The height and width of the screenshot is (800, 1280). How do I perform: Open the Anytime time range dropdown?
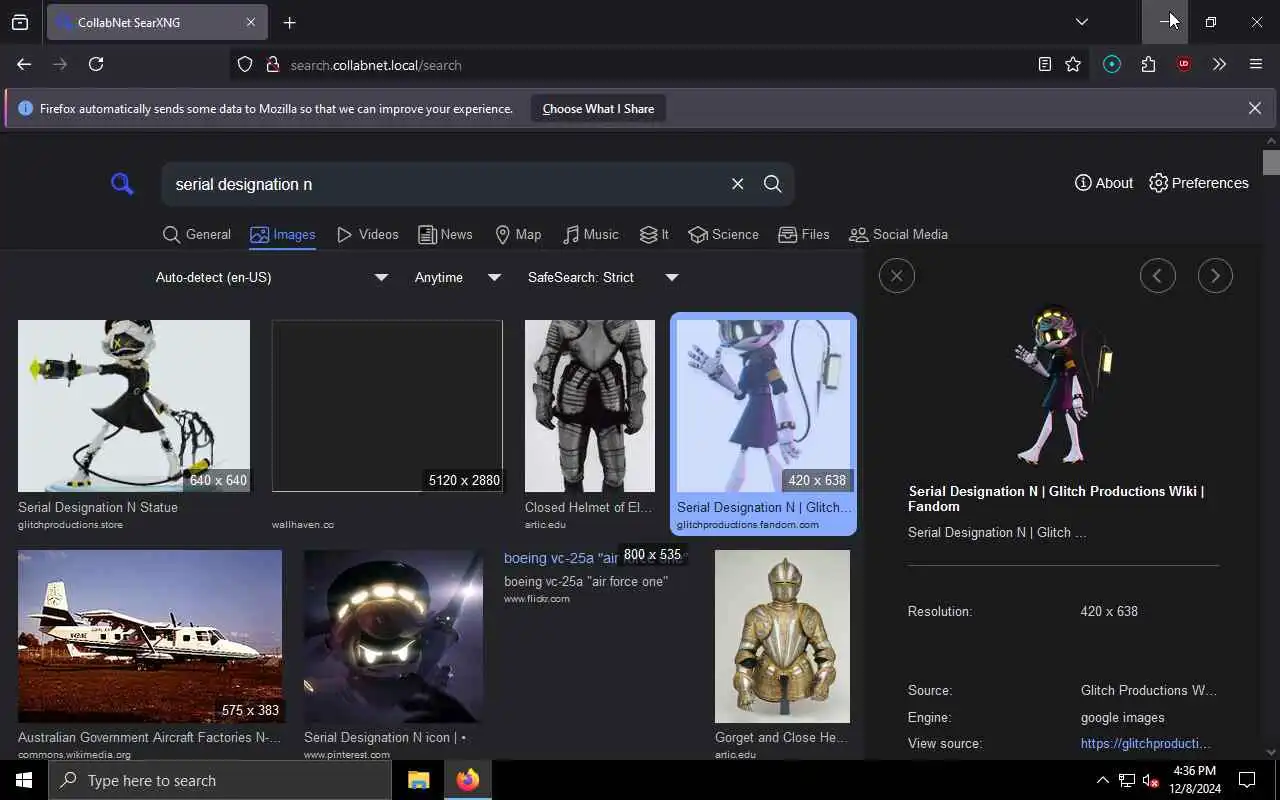click(x=458, y=277)
